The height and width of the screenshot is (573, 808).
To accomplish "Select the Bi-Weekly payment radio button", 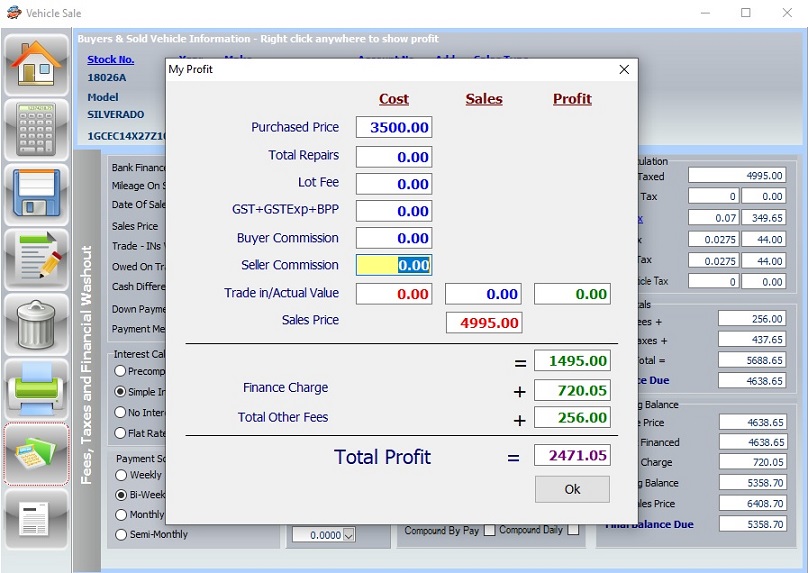I will coord(121,495).
